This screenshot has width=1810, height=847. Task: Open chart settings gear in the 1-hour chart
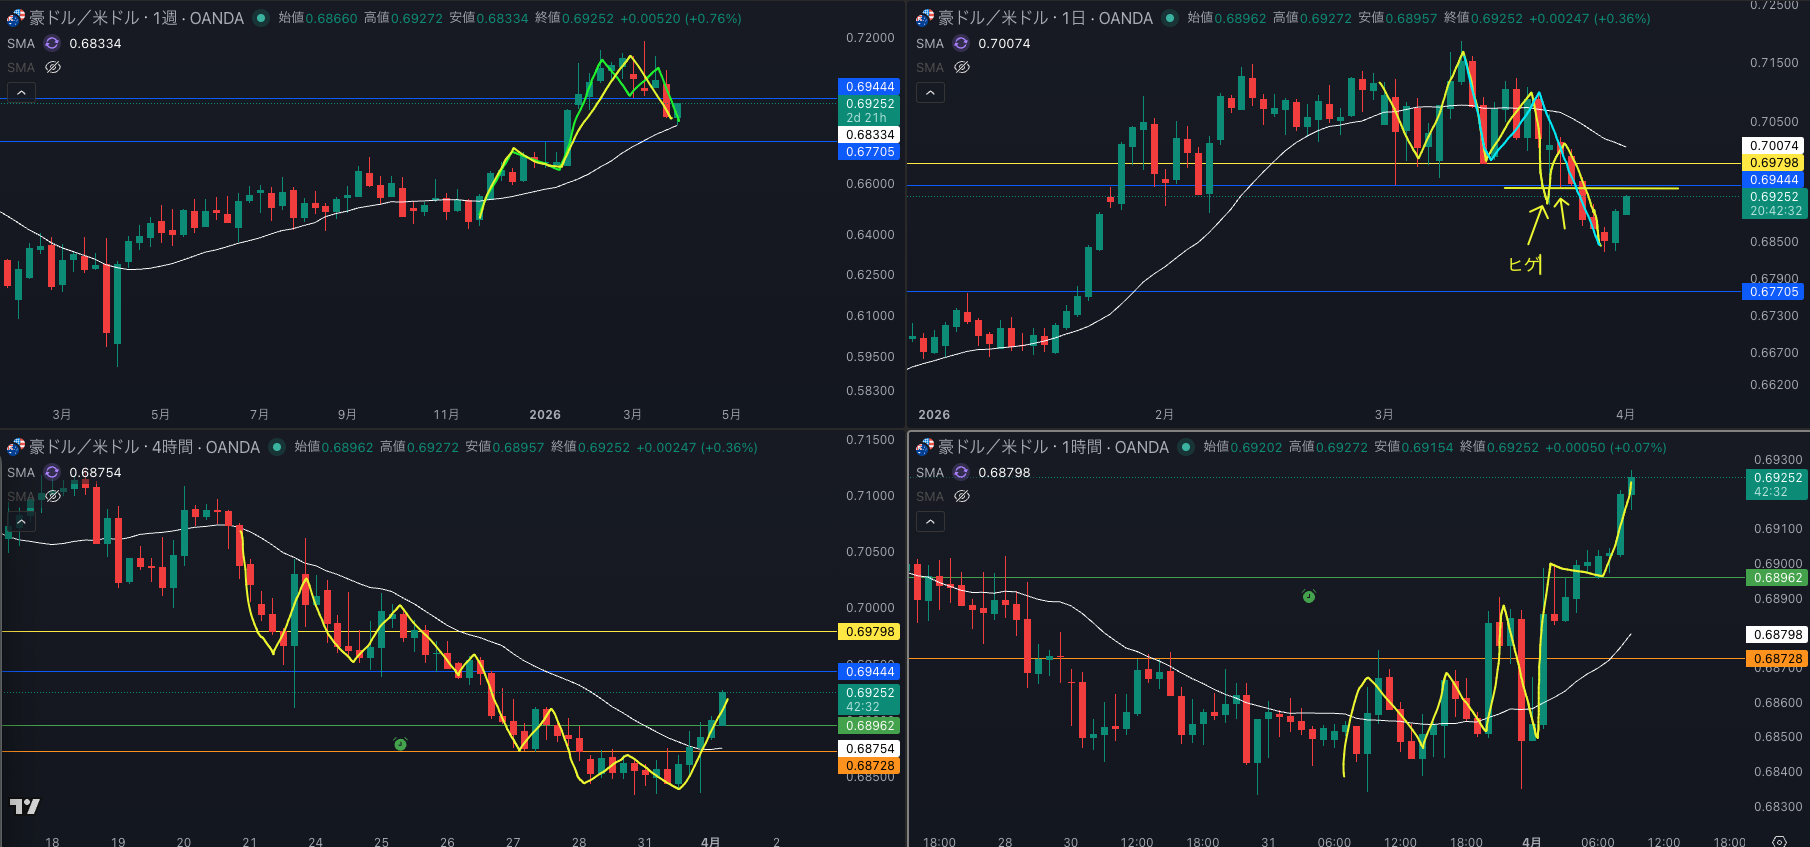pyautogui.click(x=1779, y=841)
